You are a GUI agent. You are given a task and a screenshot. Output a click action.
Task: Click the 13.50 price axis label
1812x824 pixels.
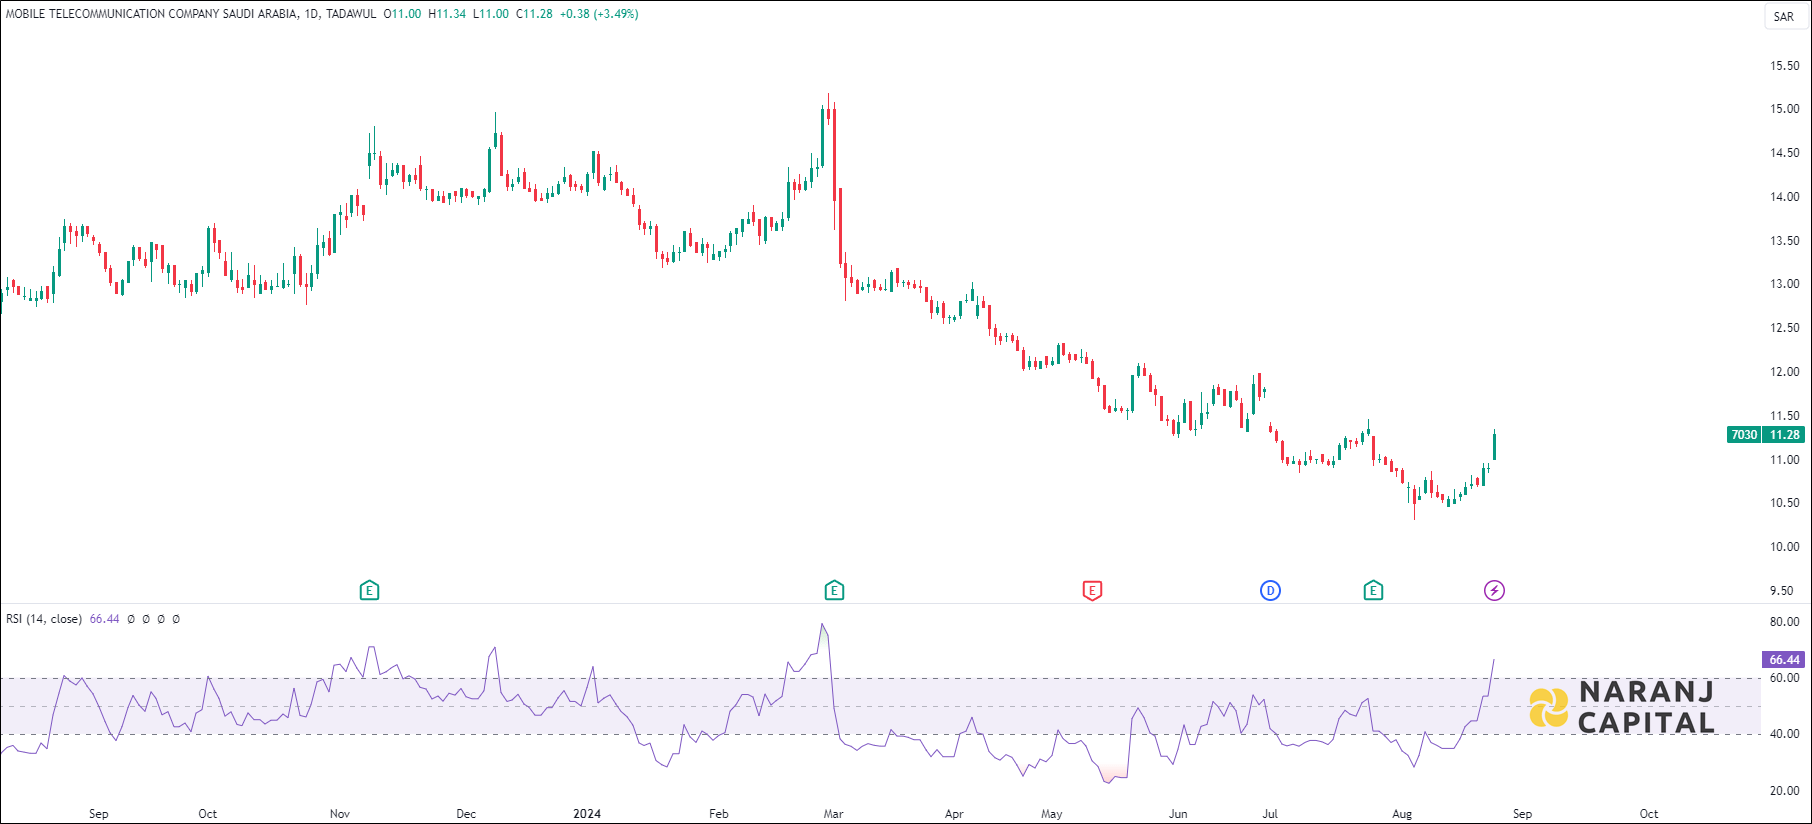(1784, 241)
